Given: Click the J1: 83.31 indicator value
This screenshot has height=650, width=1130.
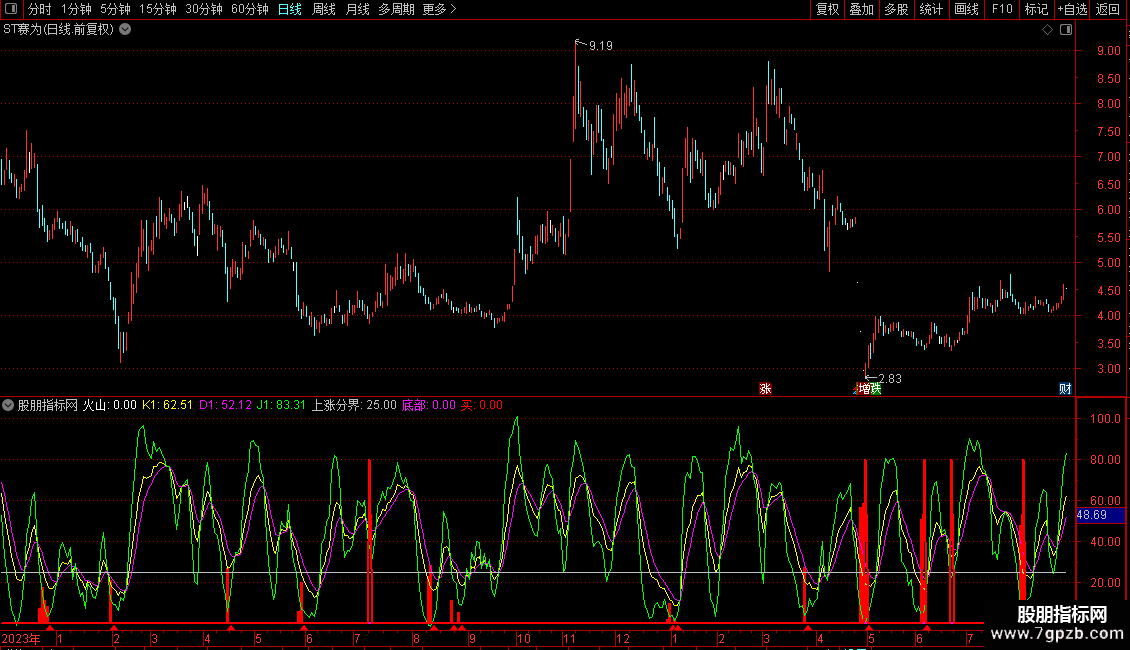Looking at the screenshot, I should click(x=281, y=405).
